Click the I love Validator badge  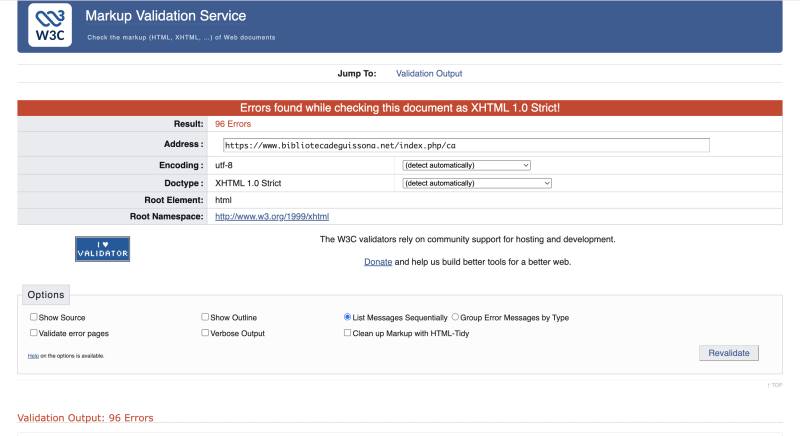102,249
